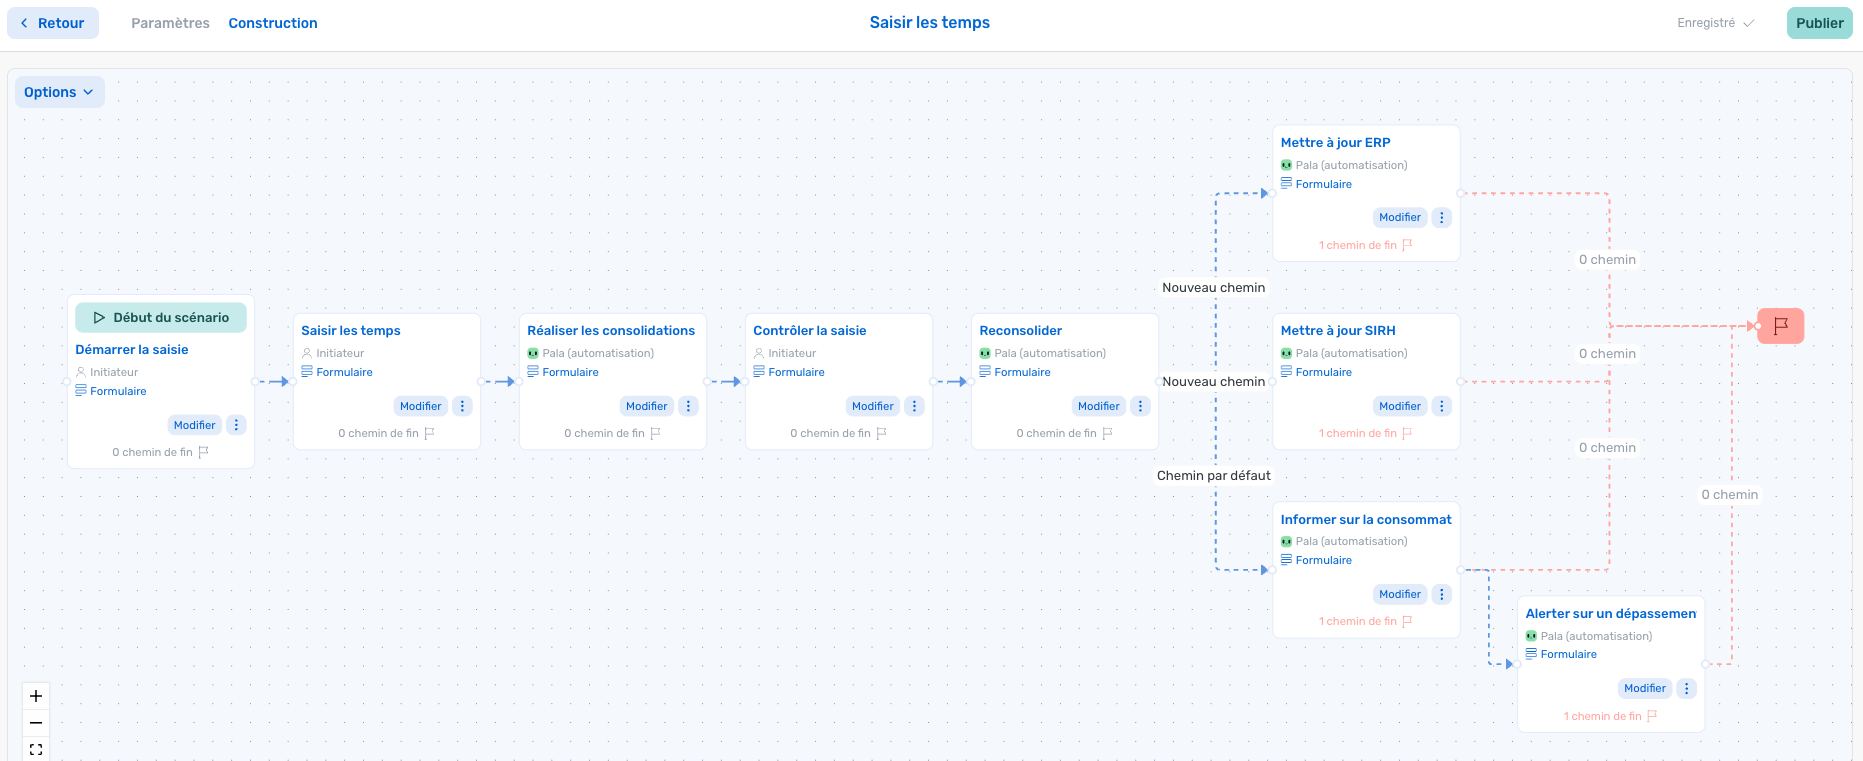Select the Construction tab
Image resolution: width=1863 pixels, height=761 pixels.
click(x=273, y=23)
